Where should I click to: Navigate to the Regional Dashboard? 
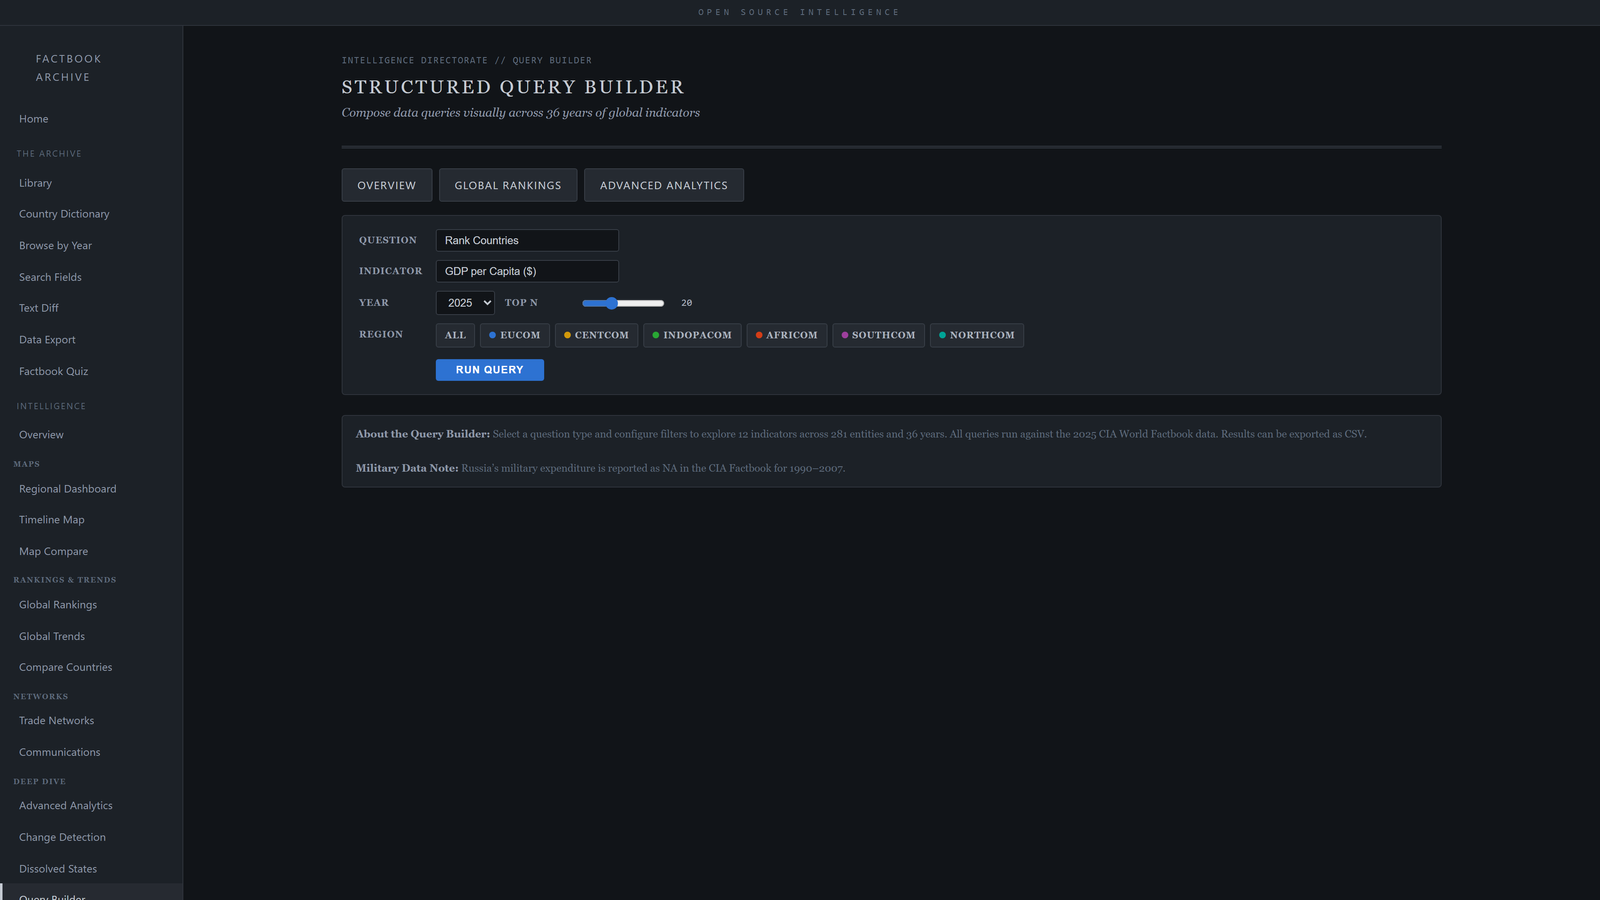pos(67,488)
